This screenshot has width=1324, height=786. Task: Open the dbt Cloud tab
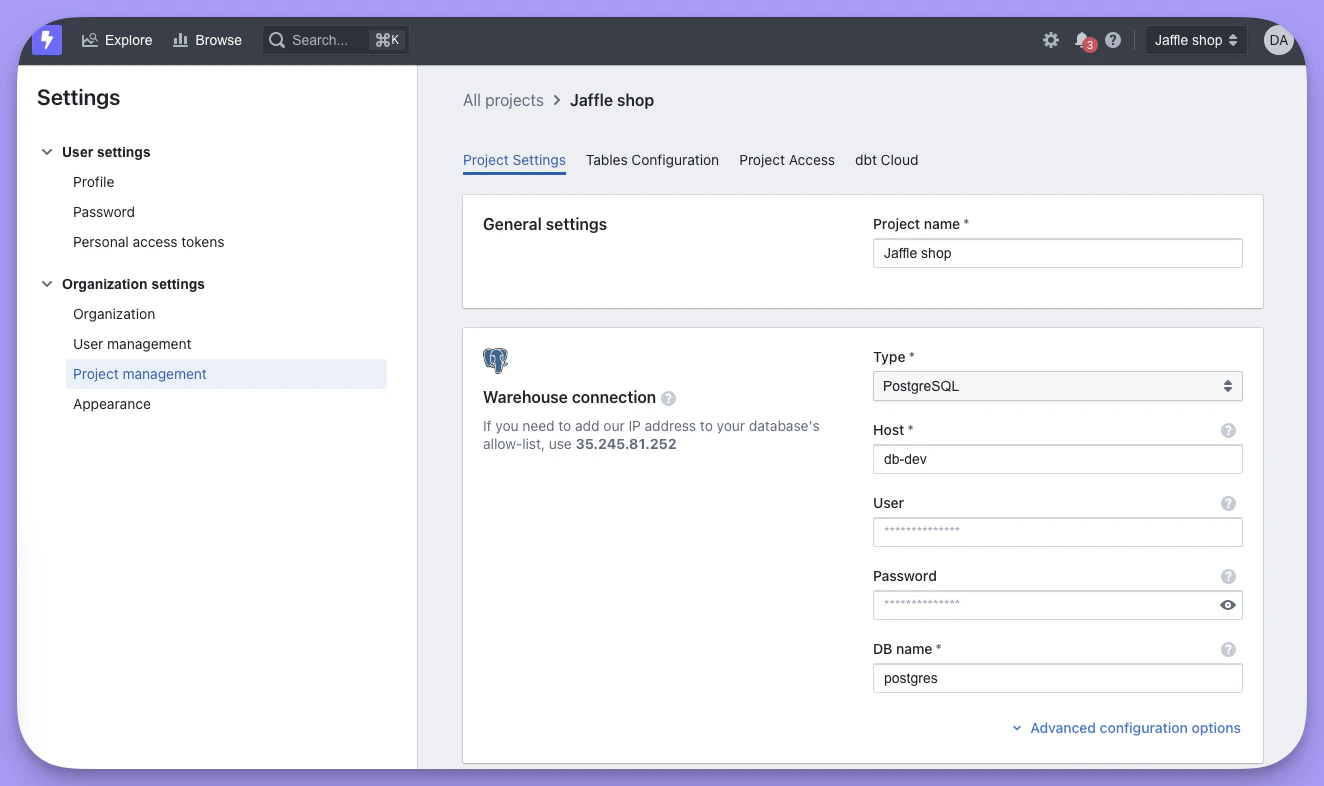click(886, 160)
